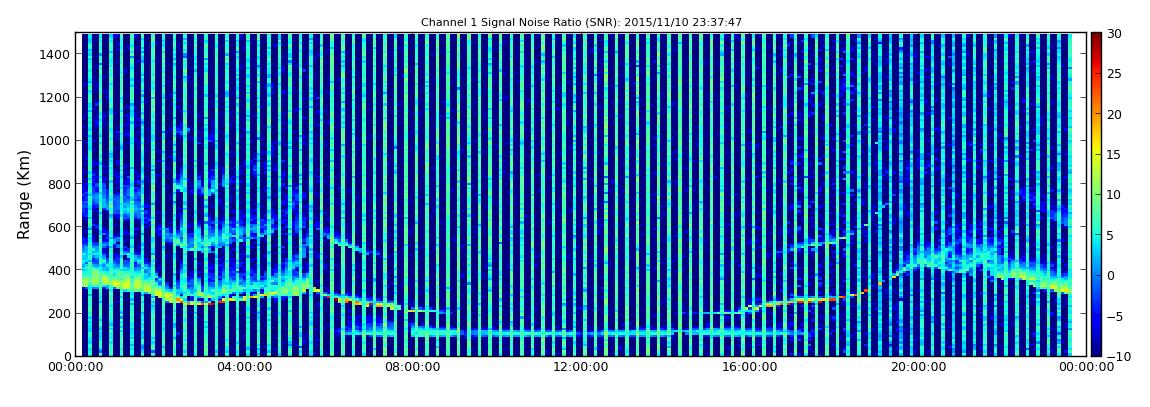Click the 08:00:00 time axis label
Image resolution: width=1150 pixels, height=407 pixels.
pos(414,367)
